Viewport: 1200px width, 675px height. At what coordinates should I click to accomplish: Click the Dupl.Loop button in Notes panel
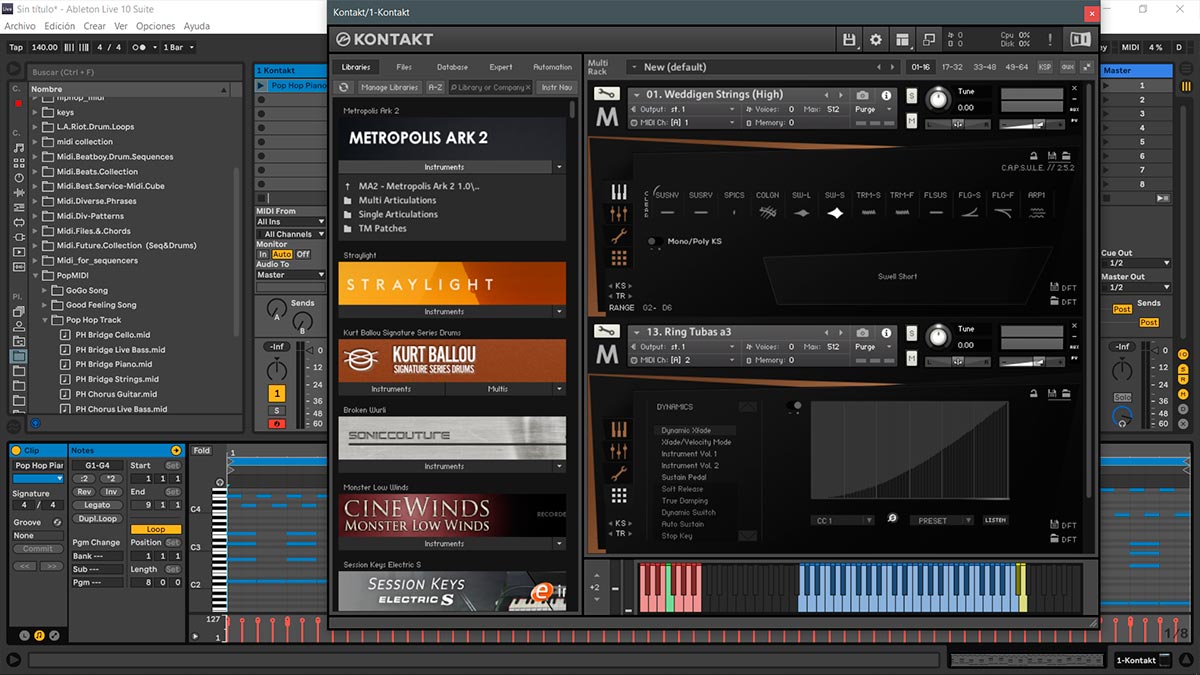point(97,518)
